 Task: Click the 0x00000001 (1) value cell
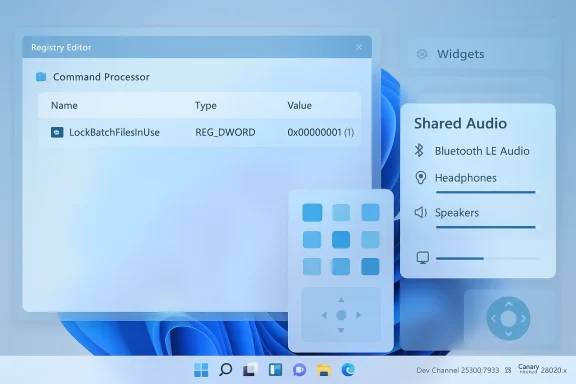[x=321, y=132]
